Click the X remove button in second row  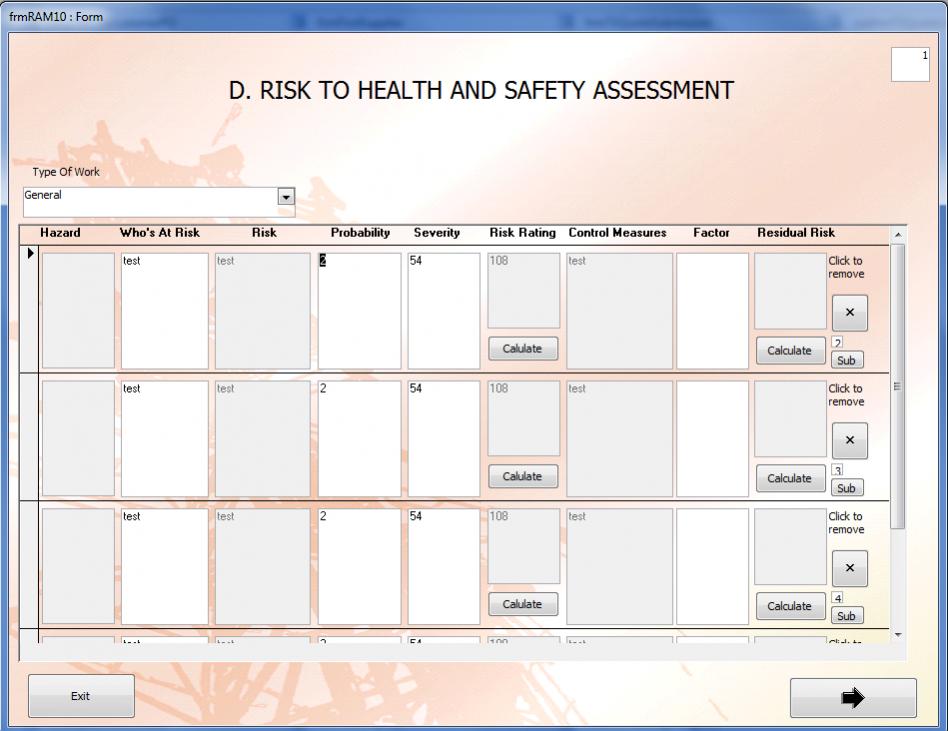(x=849, y=440)
